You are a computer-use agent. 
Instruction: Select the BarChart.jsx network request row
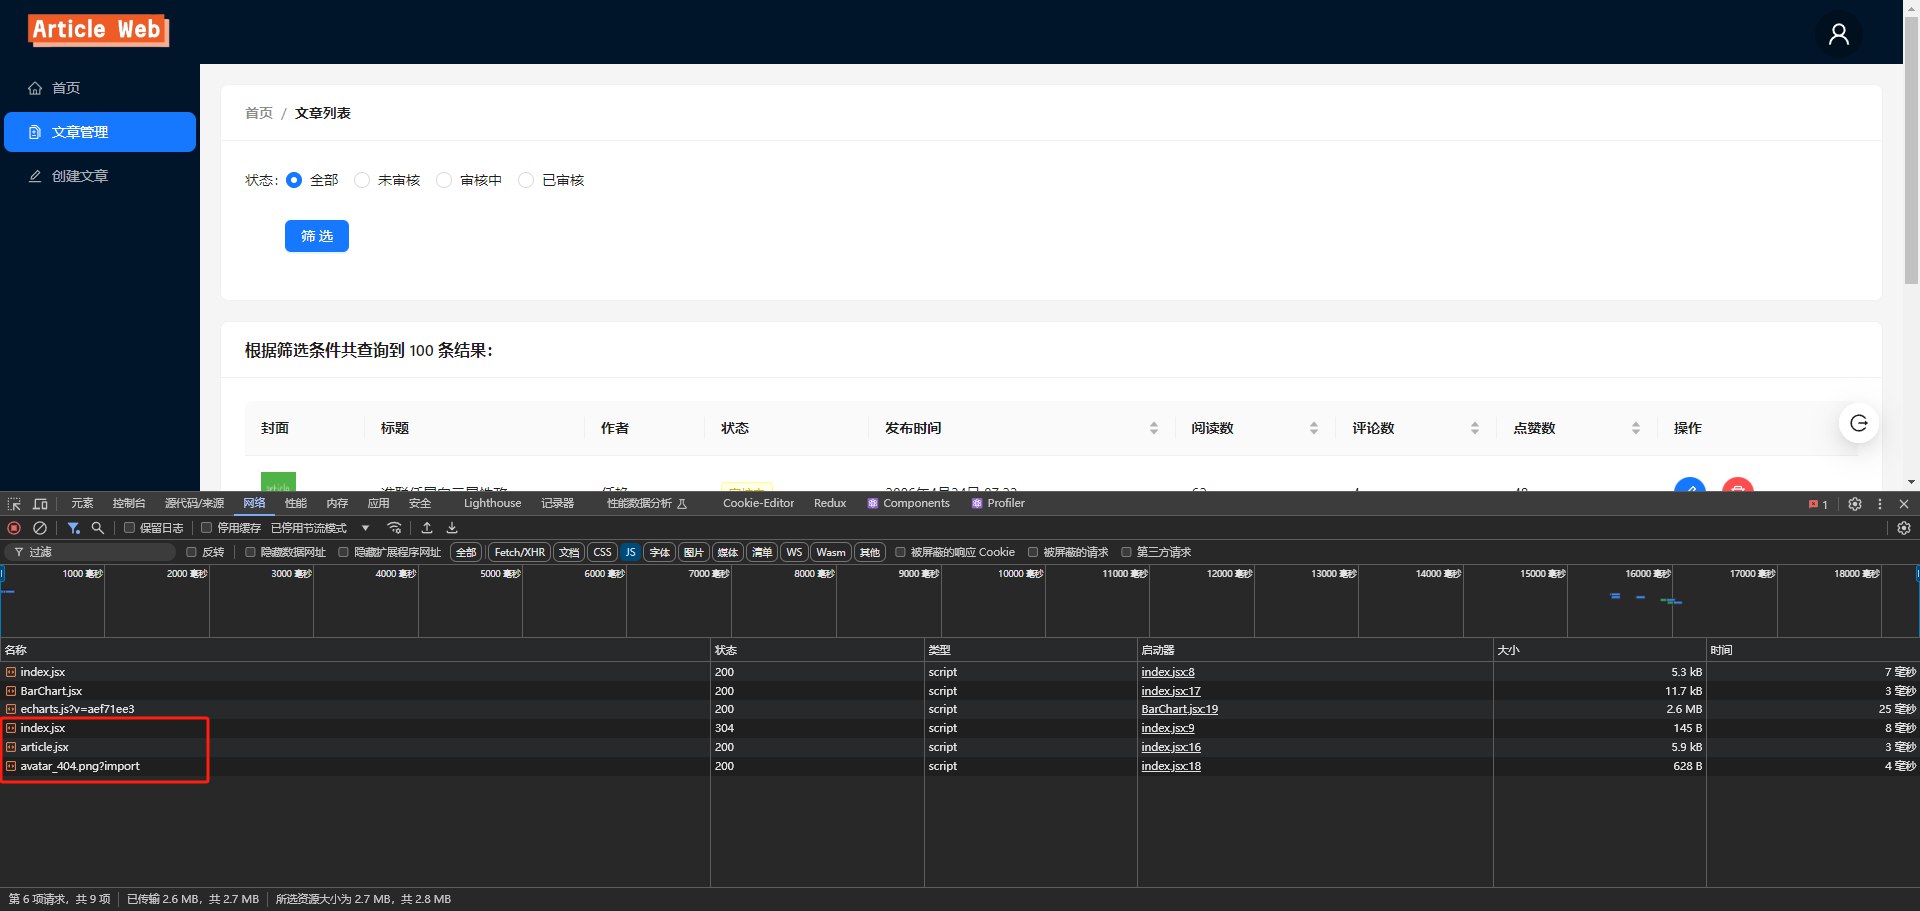click(x=960, y=691)
